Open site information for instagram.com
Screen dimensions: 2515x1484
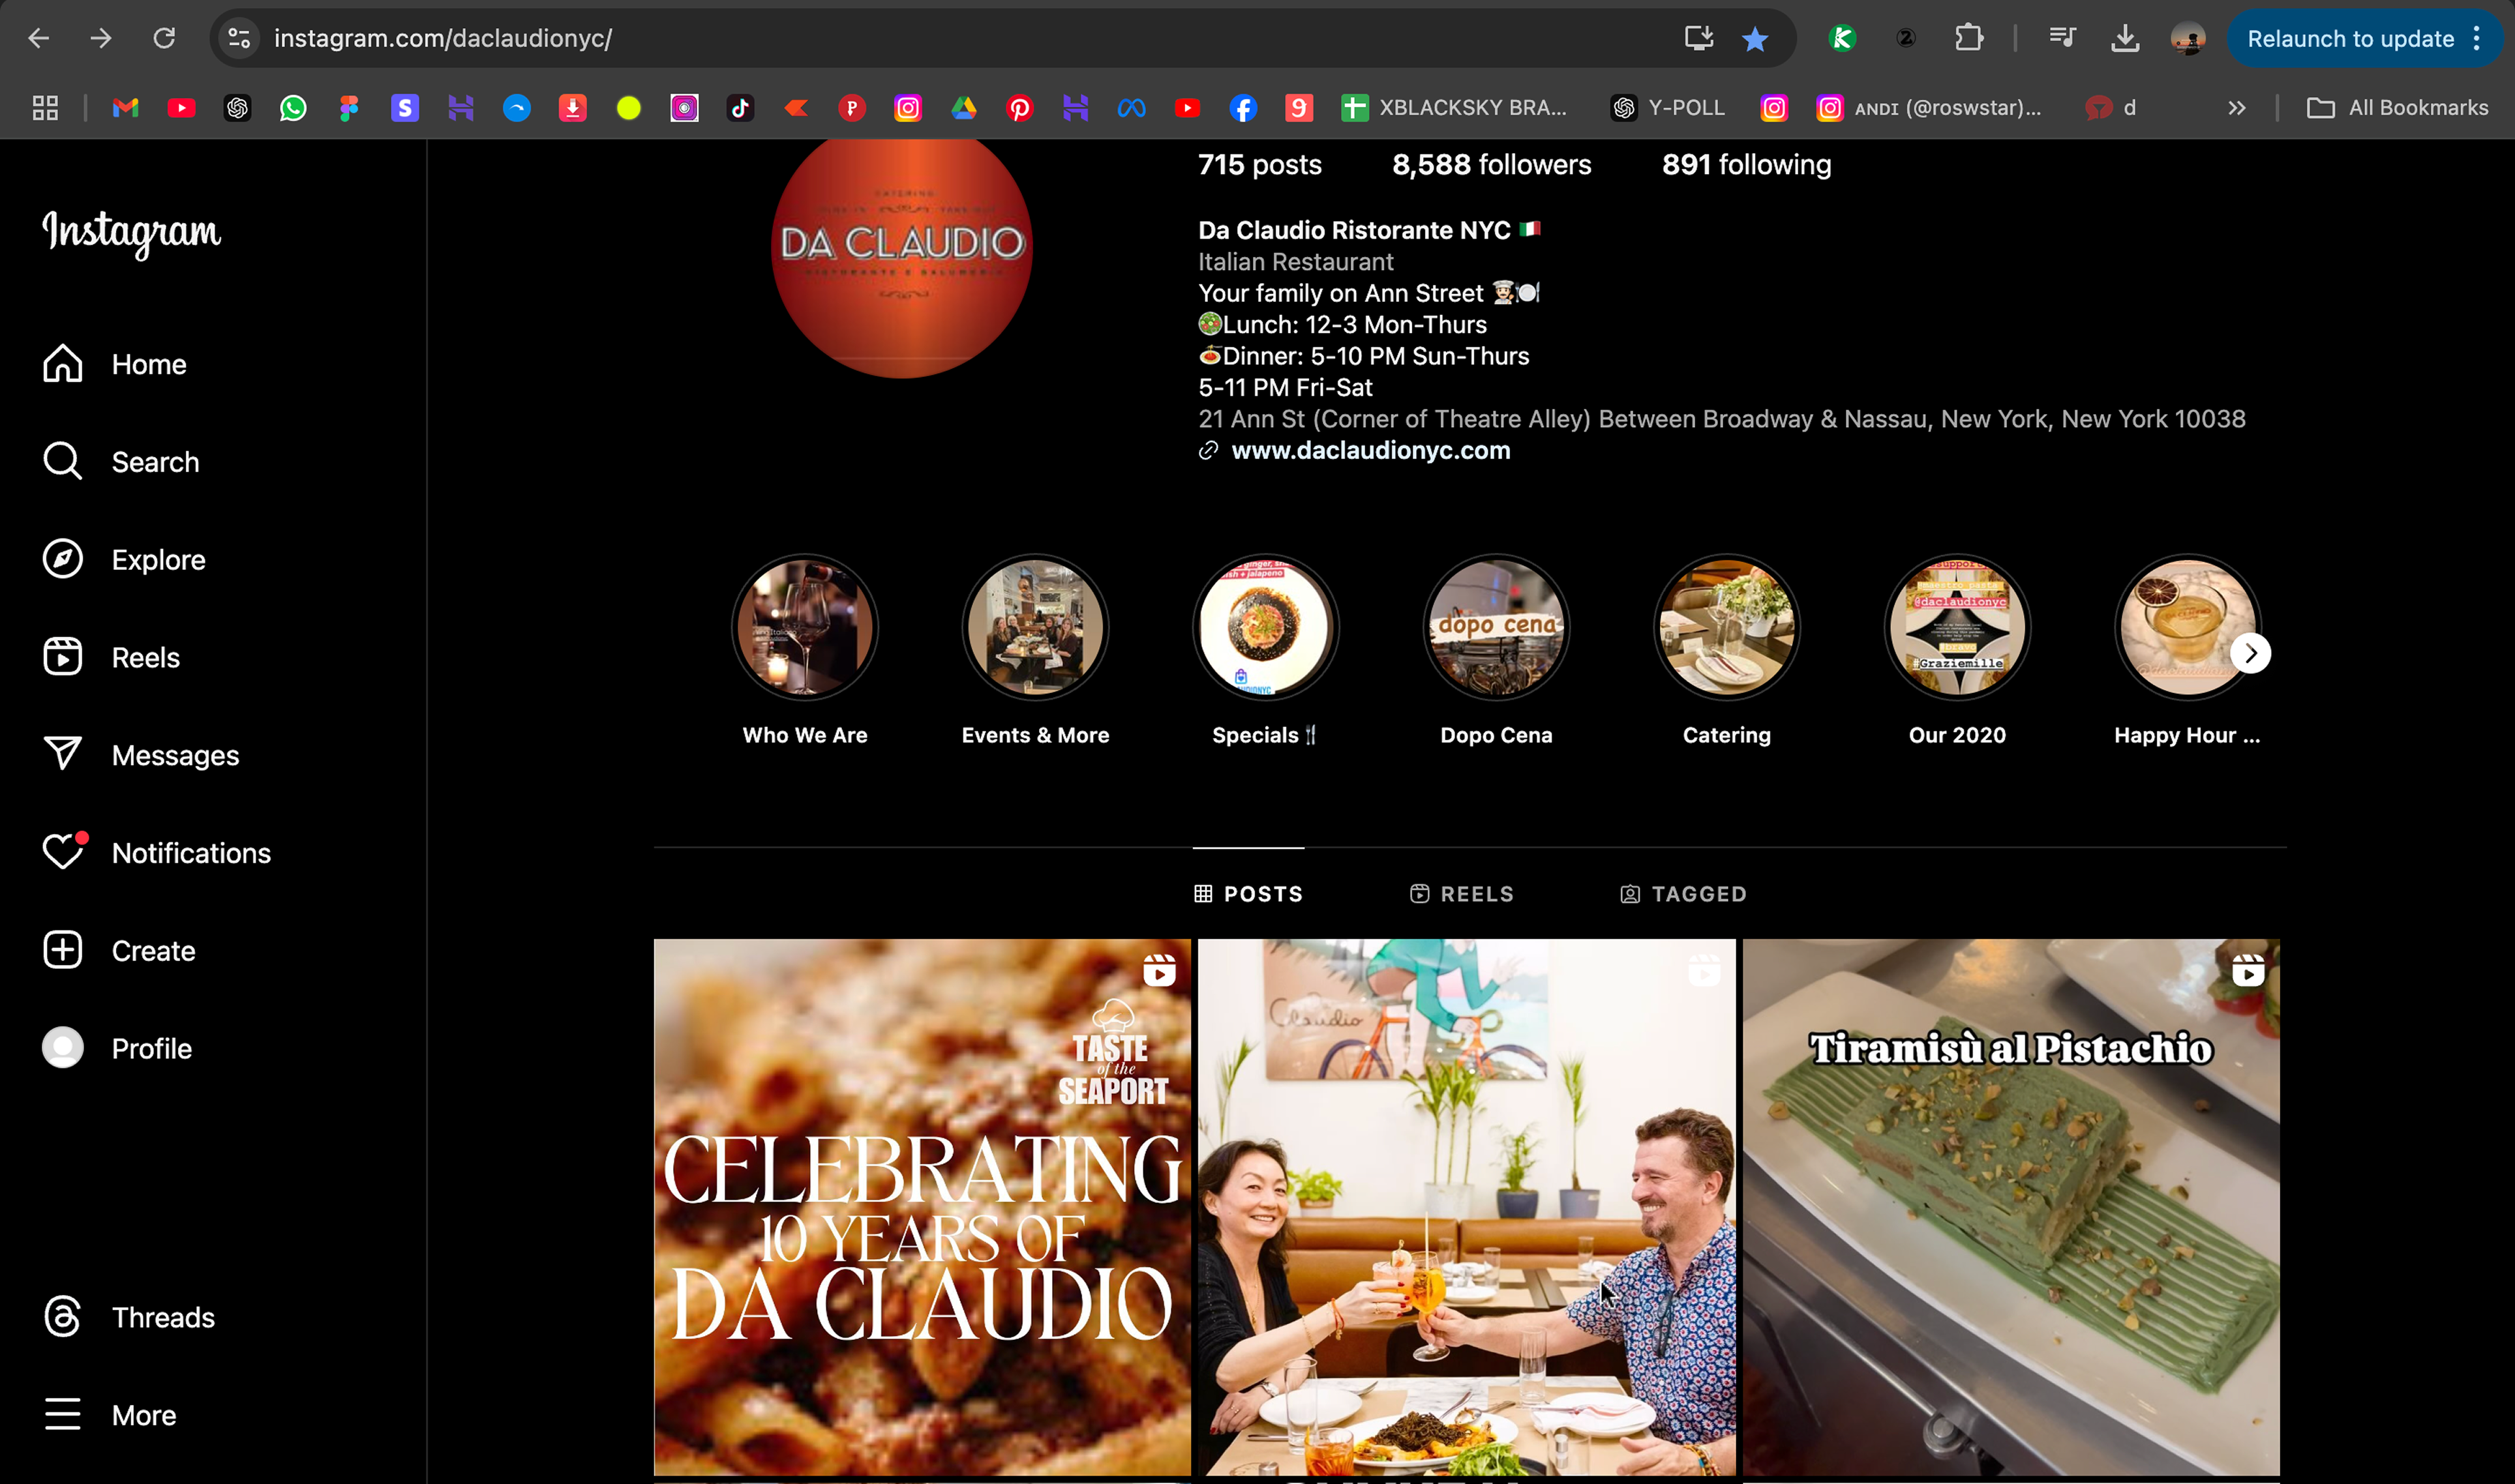pos(239,38)
